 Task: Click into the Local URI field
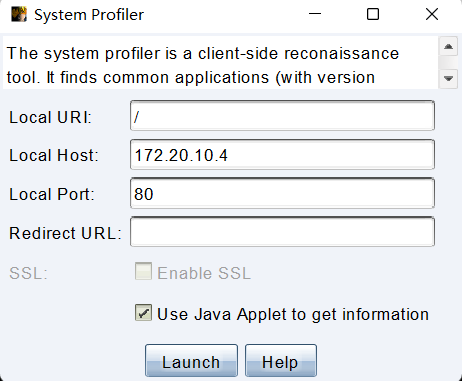282,116
